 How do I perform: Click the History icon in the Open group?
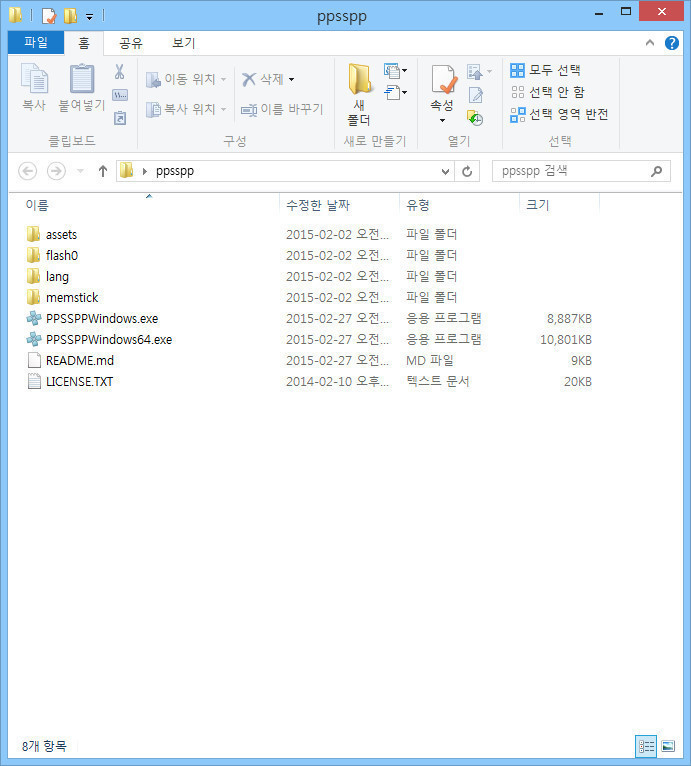click(x=475, y=118)
